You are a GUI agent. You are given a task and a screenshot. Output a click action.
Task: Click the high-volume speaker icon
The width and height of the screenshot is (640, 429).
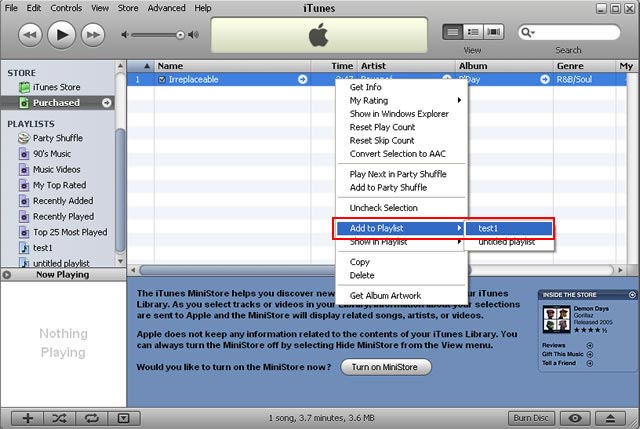click(x=193, y=35)
